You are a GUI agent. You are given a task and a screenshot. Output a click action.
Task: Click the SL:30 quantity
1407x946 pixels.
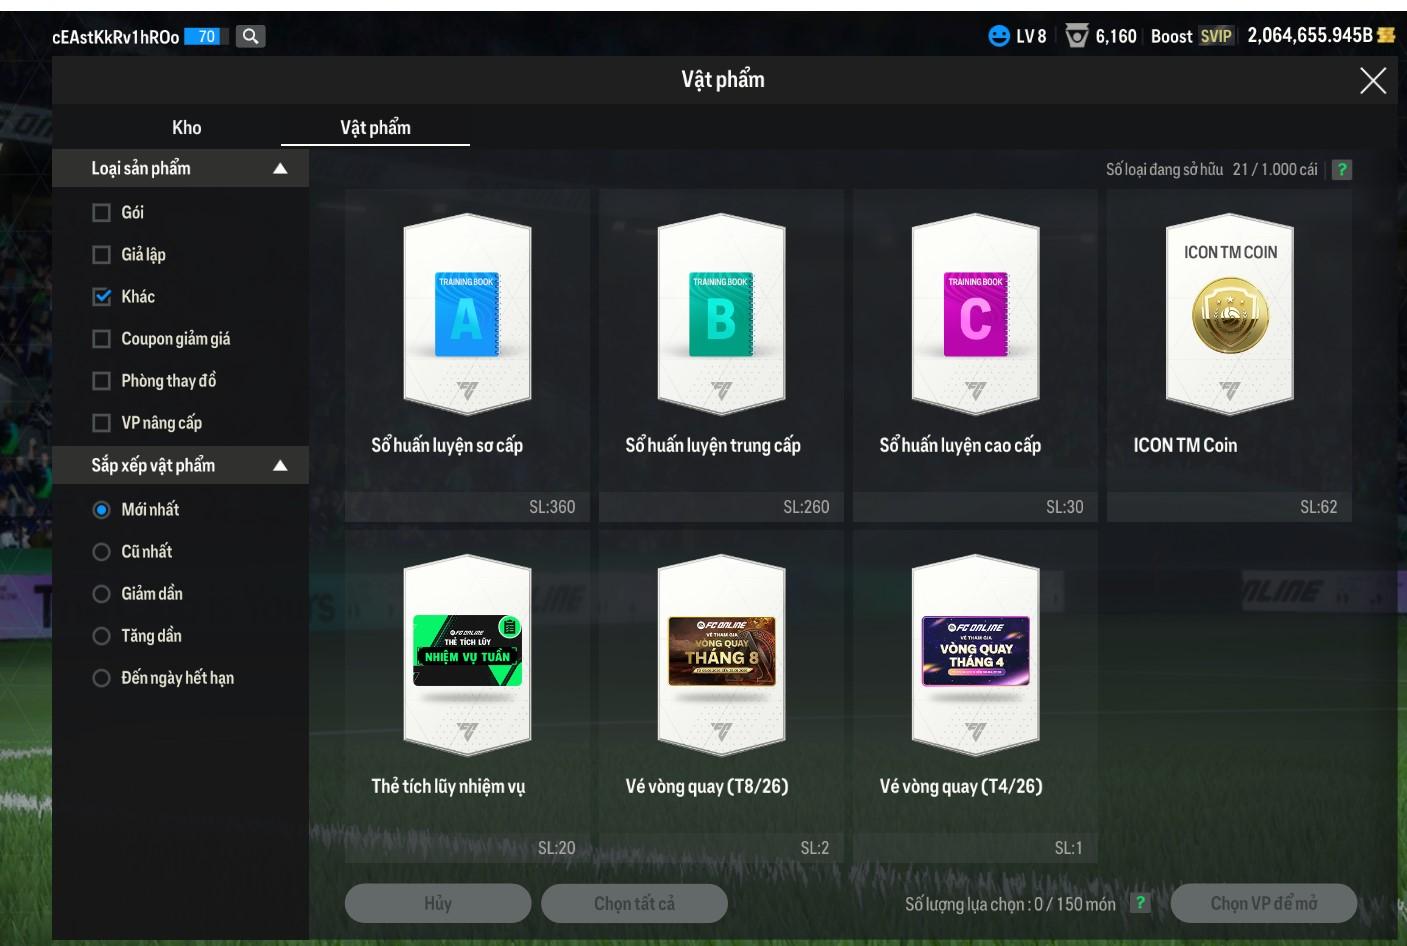[1065, 507]
